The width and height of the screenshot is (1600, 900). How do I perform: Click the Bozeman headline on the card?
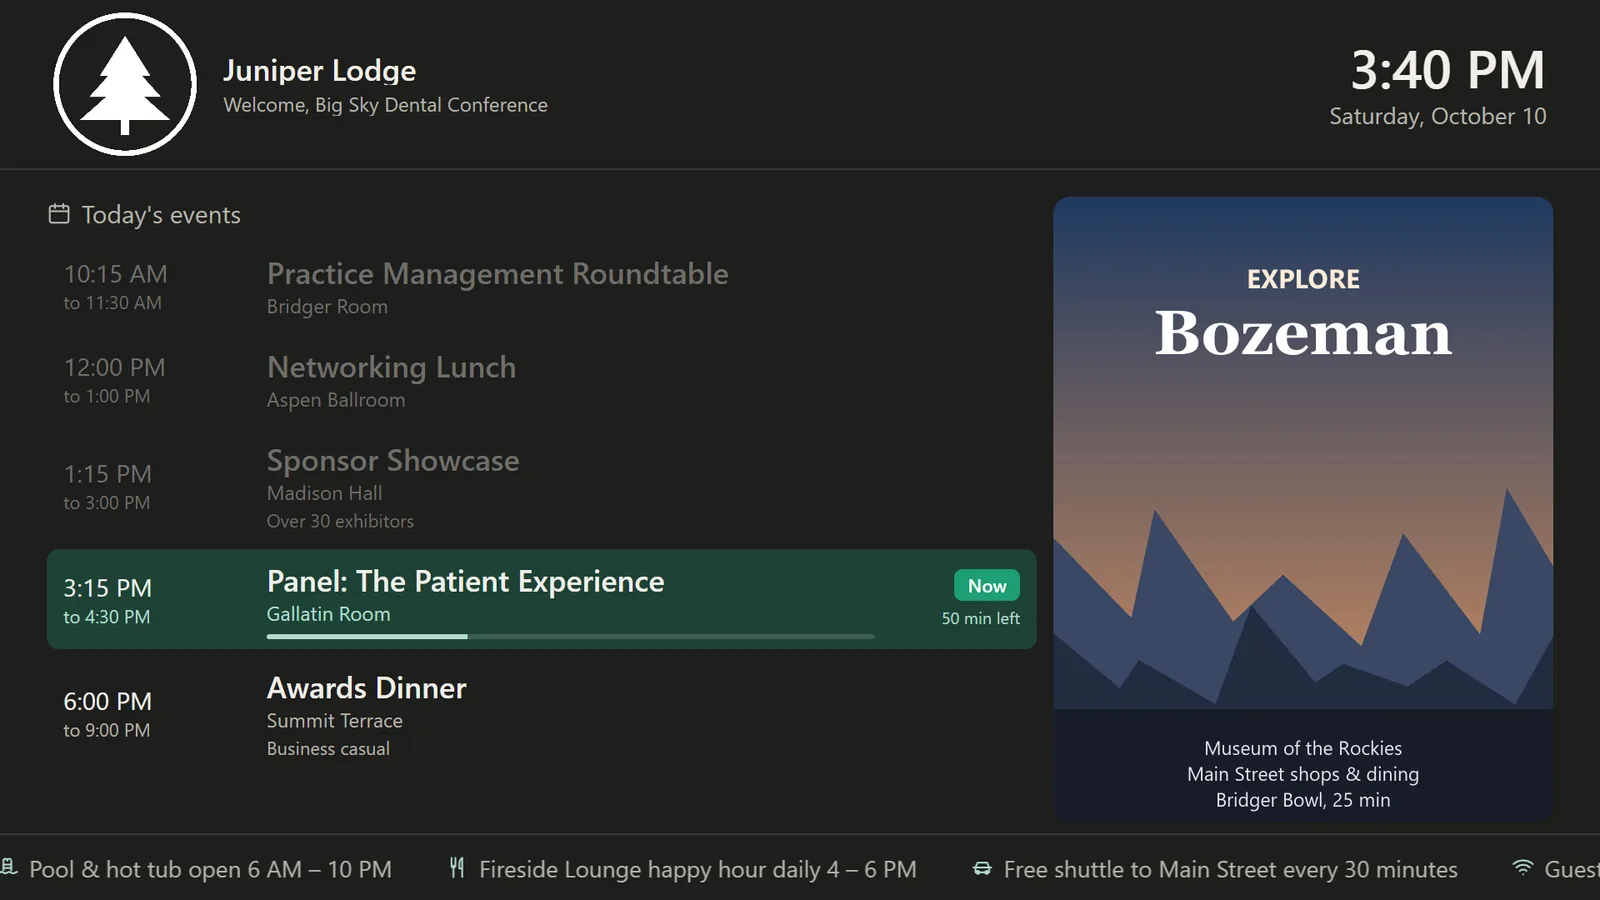[1303, 333]
